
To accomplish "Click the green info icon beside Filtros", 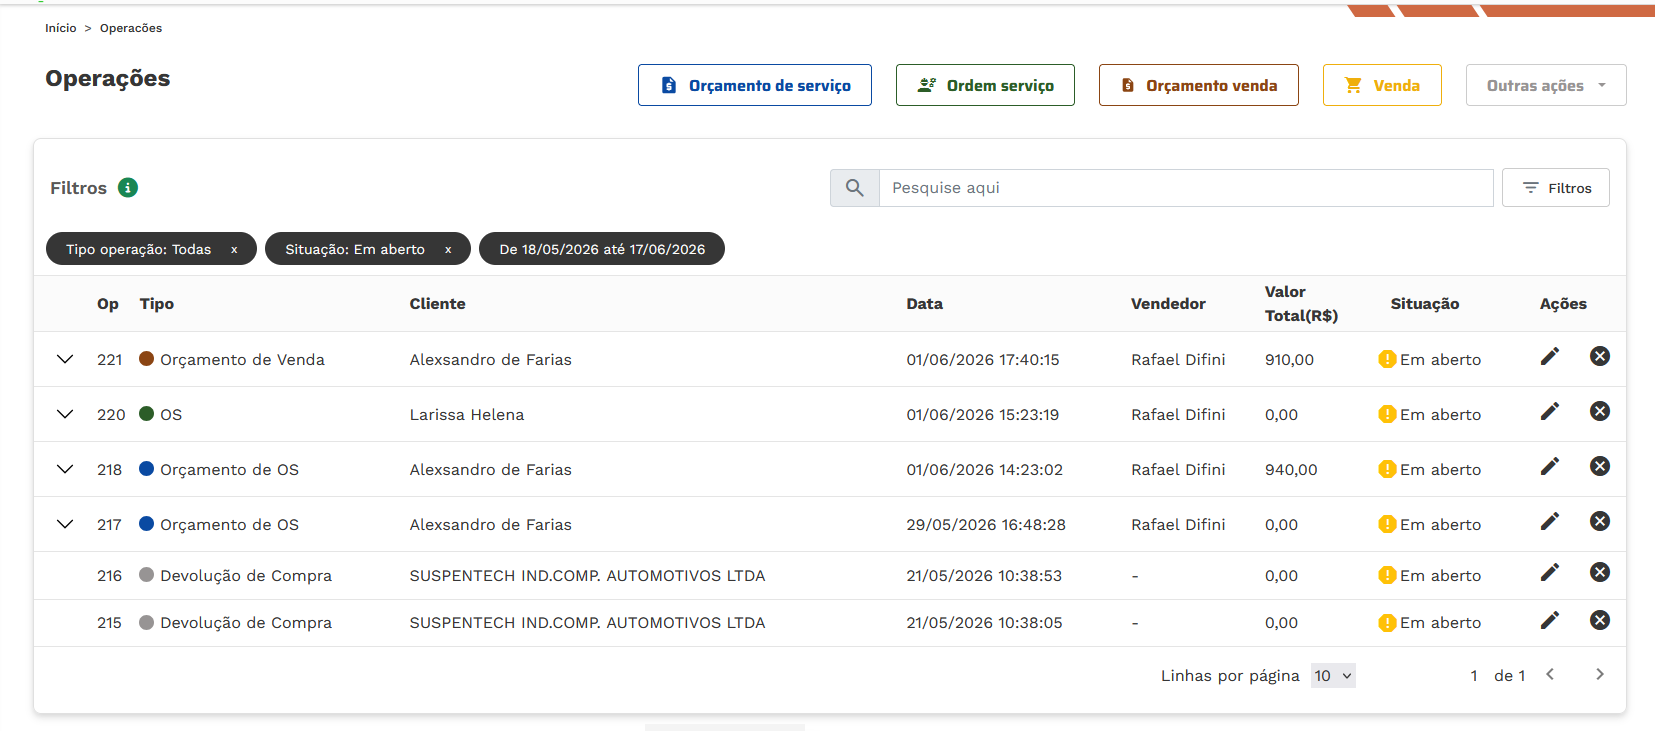I will (x=128, y=187).
